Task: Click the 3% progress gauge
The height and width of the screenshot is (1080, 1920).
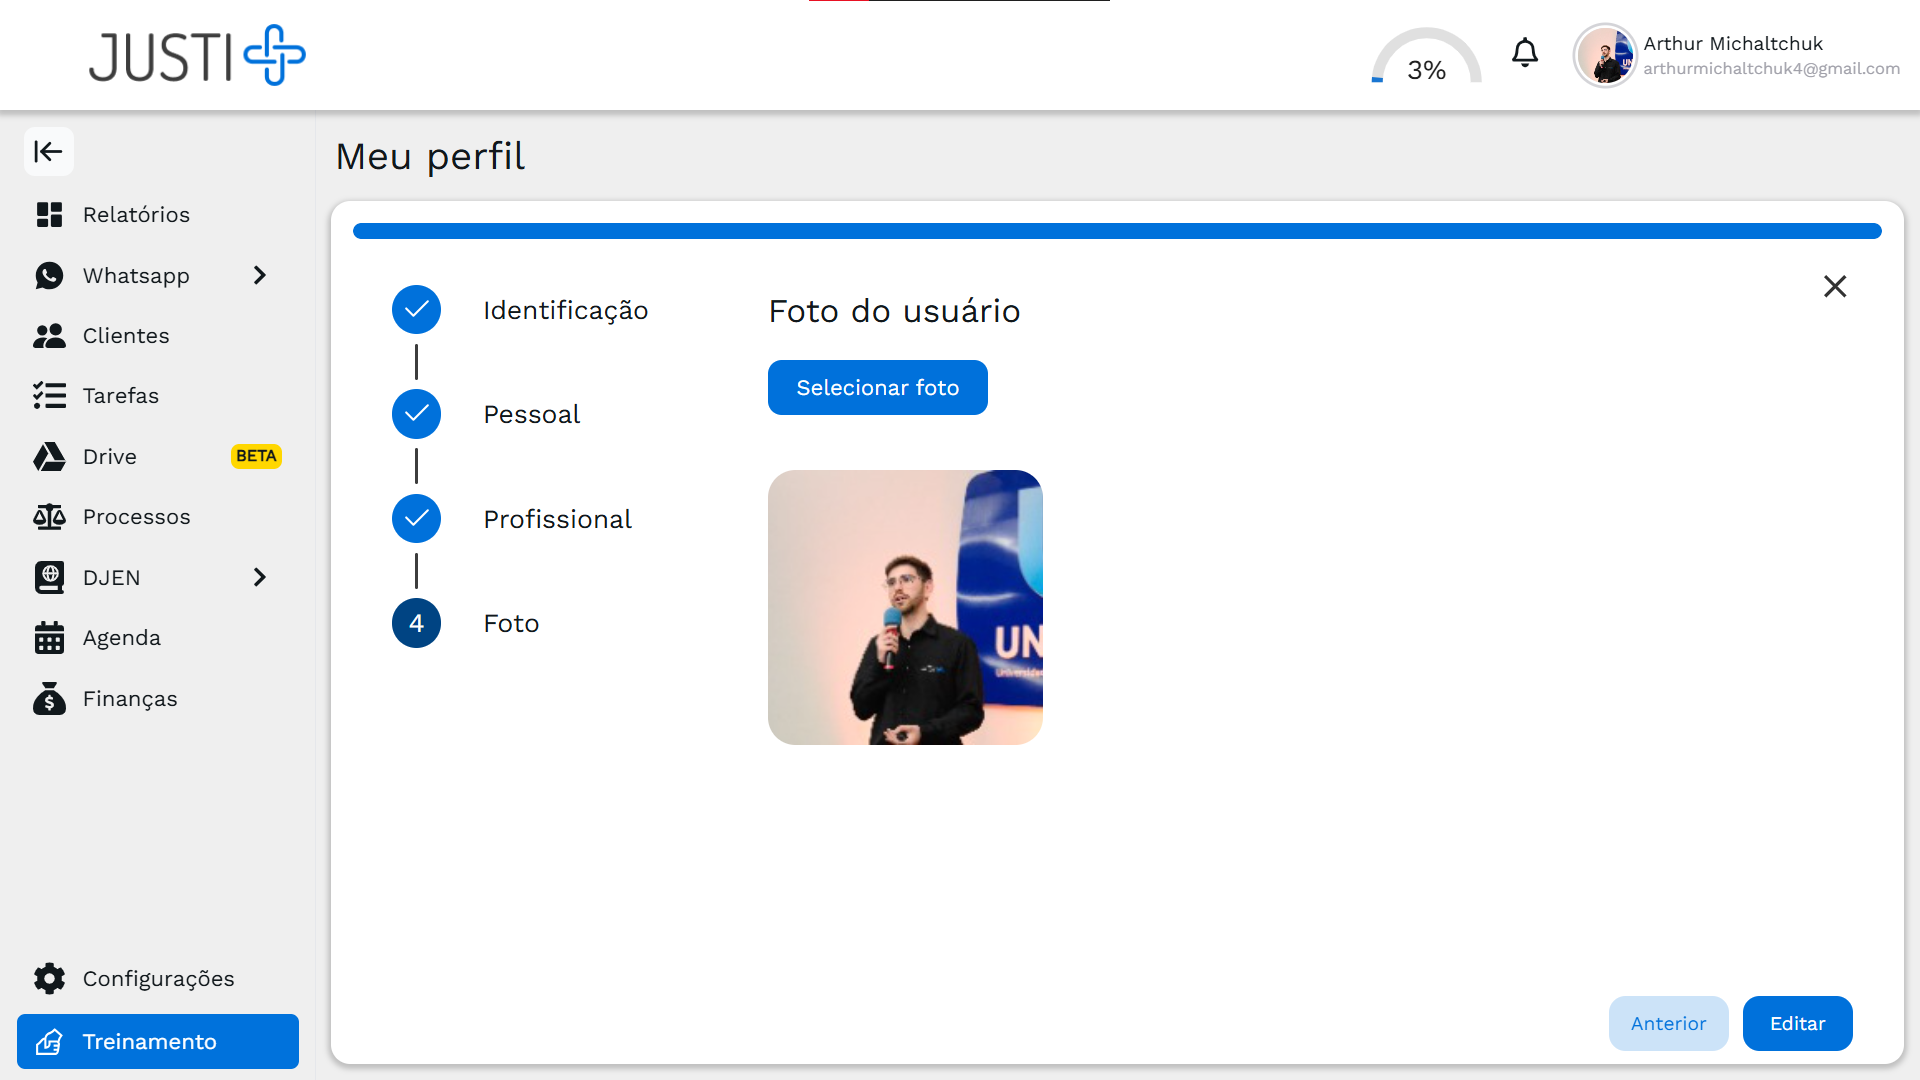Action: pos(1426,60)
